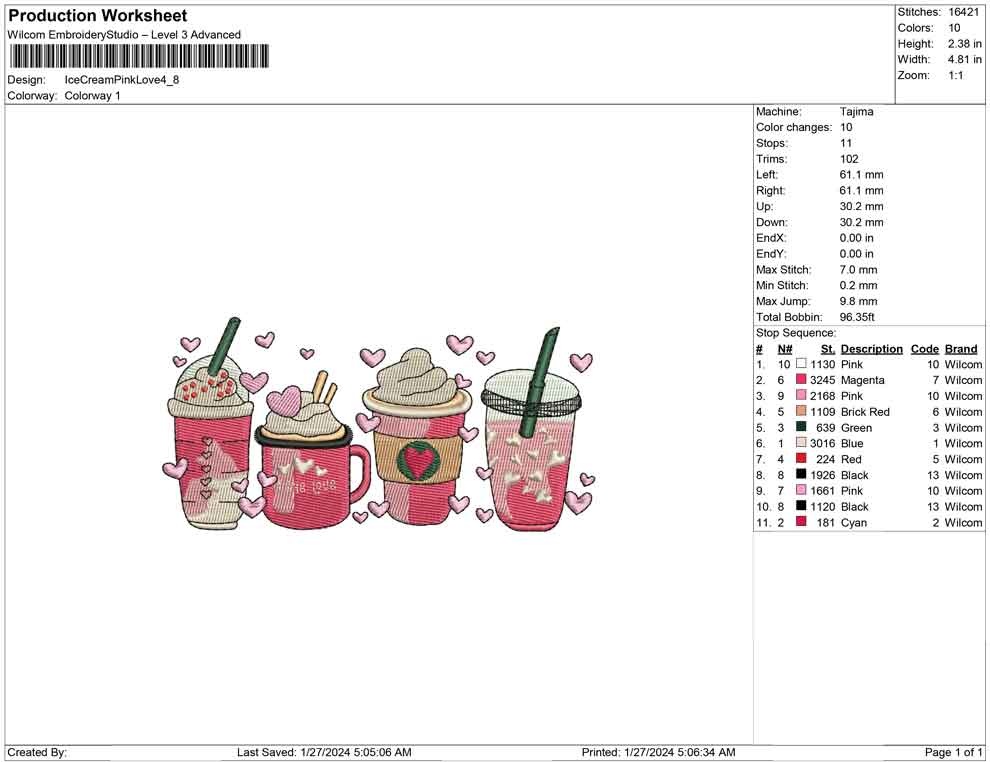Click the Stitches value 16421
This screenshot has height=762, width=990.
[x=963, y=12]
